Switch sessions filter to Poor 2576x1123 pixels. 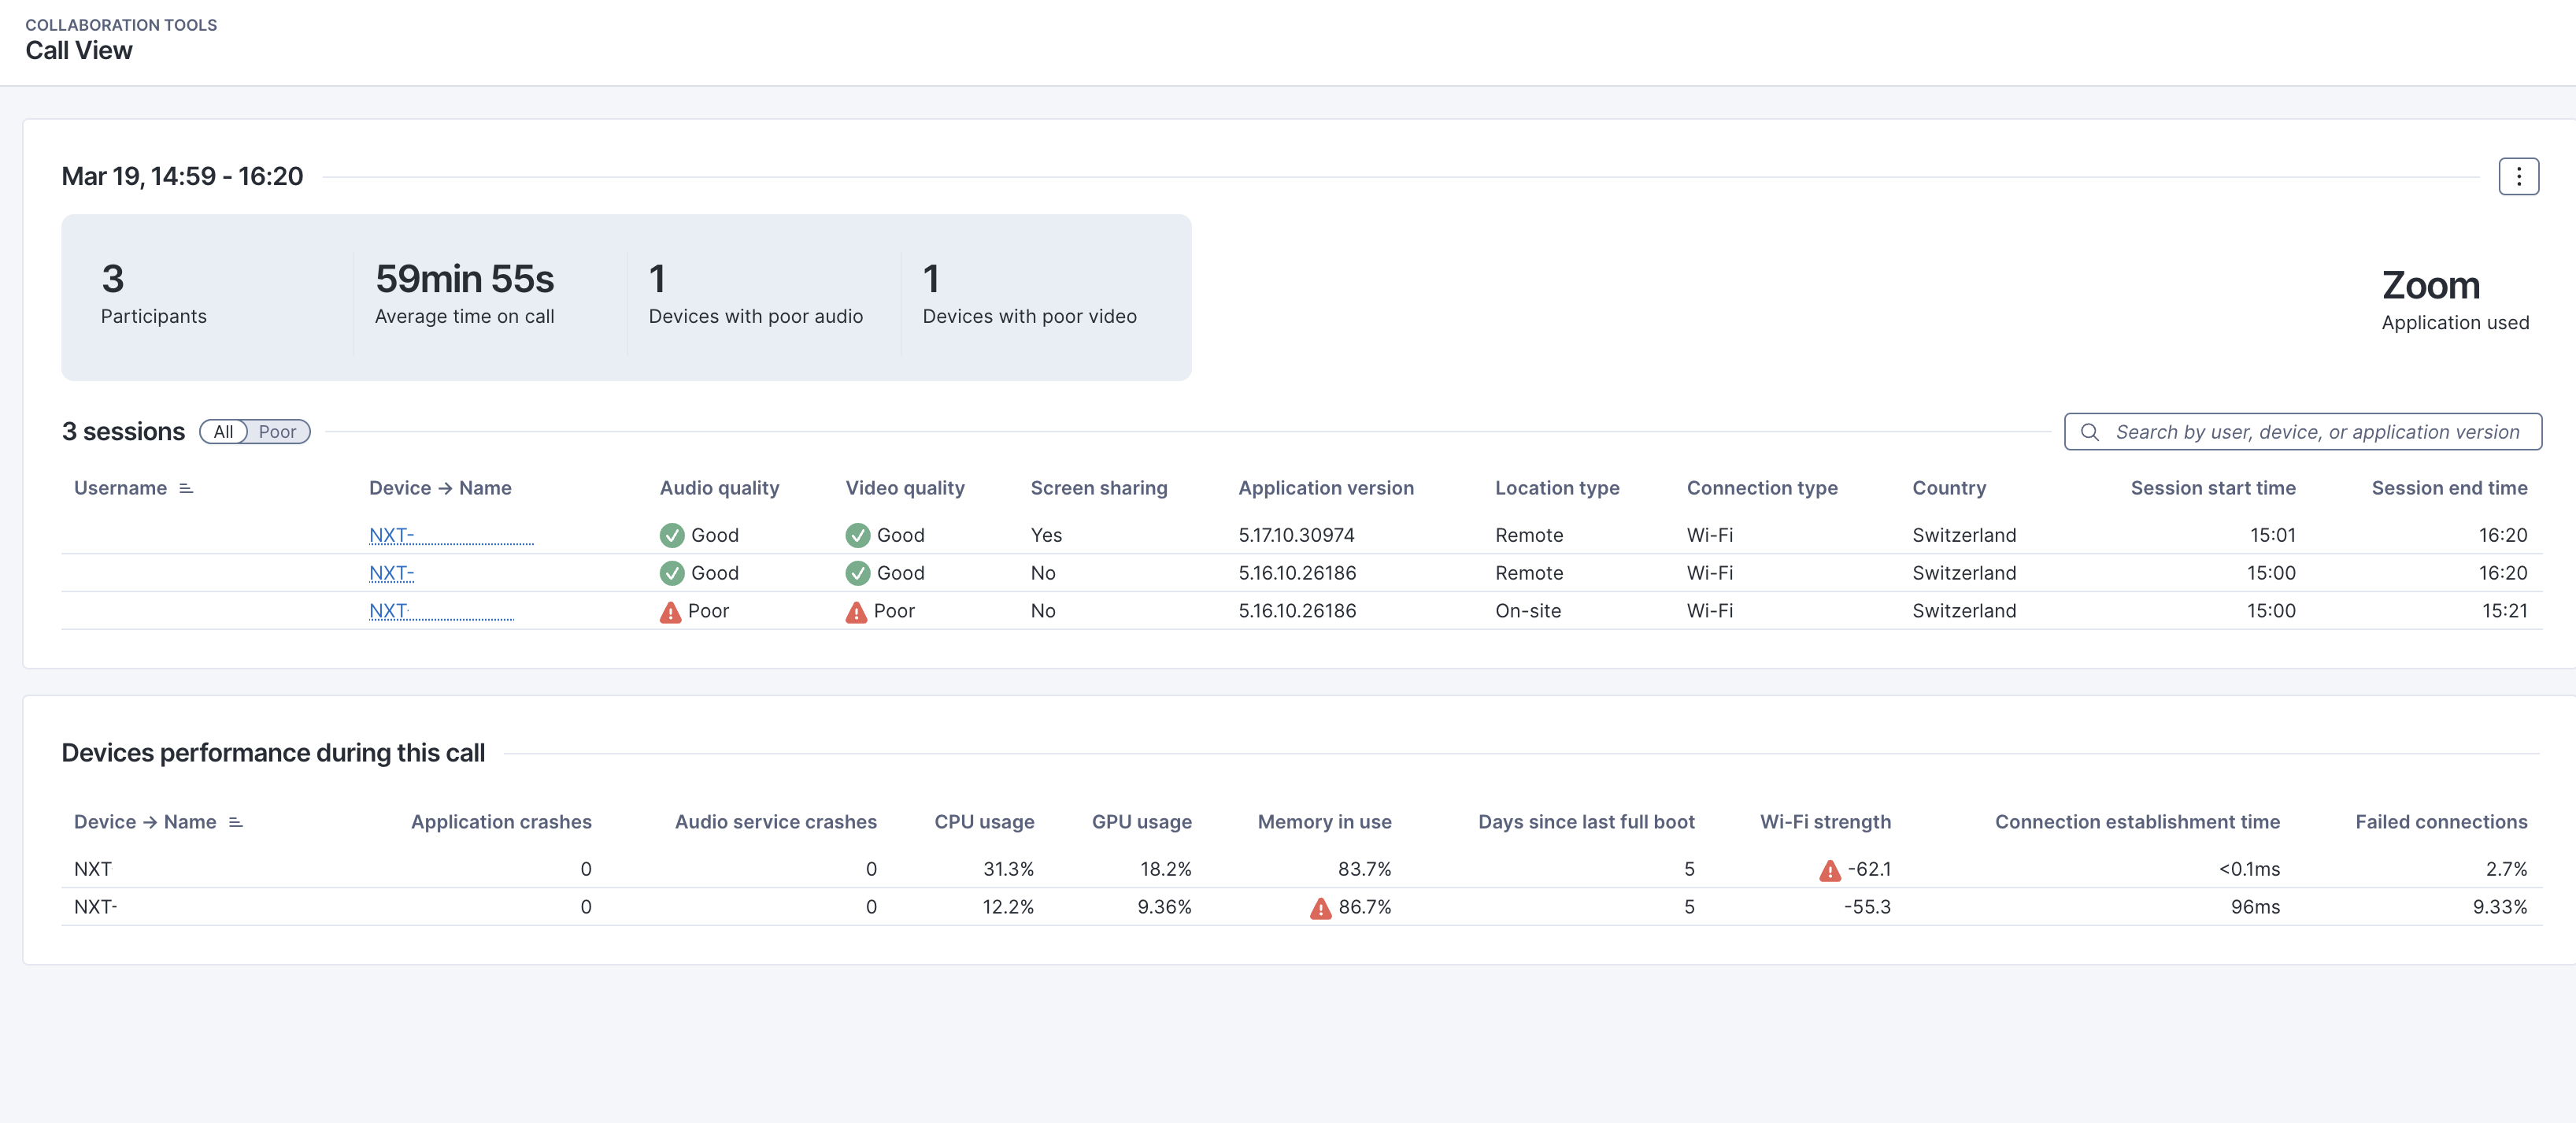point(277,432)
